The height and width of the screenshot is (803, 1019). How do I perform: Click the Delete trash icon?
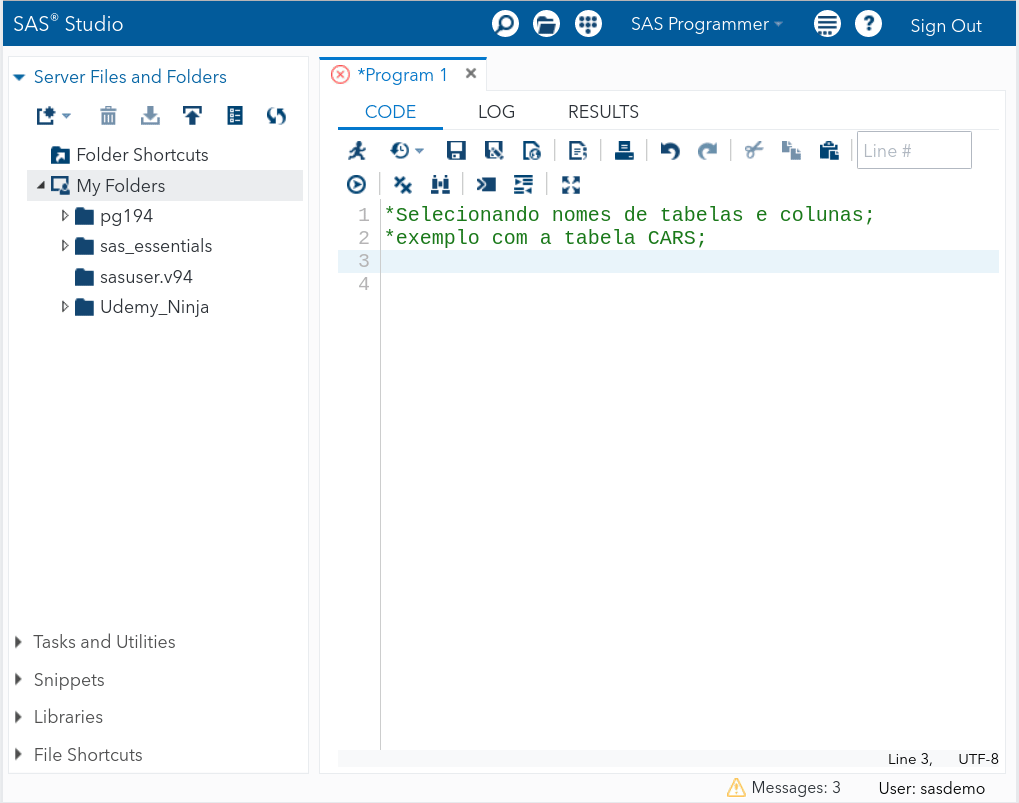(108, 116)
